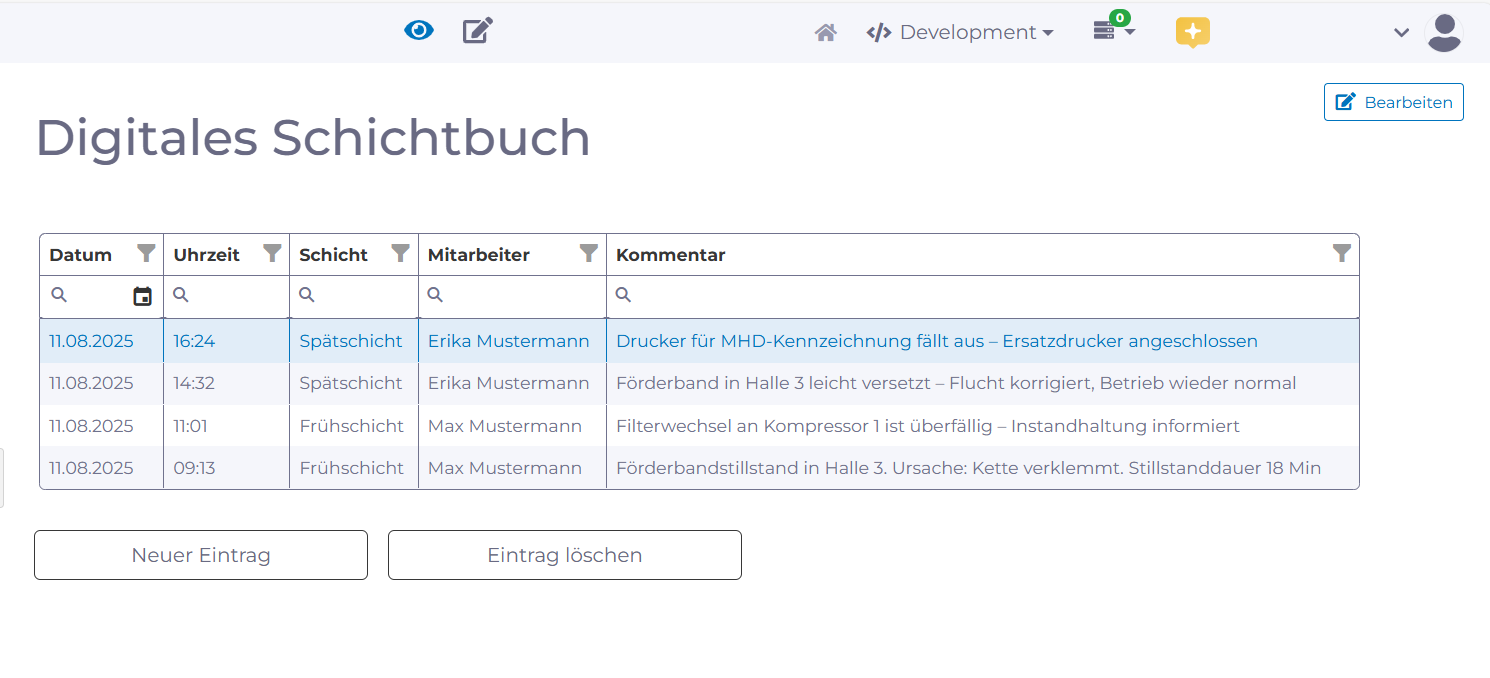Open the filter for the Schicht column

tap(400, 253)
